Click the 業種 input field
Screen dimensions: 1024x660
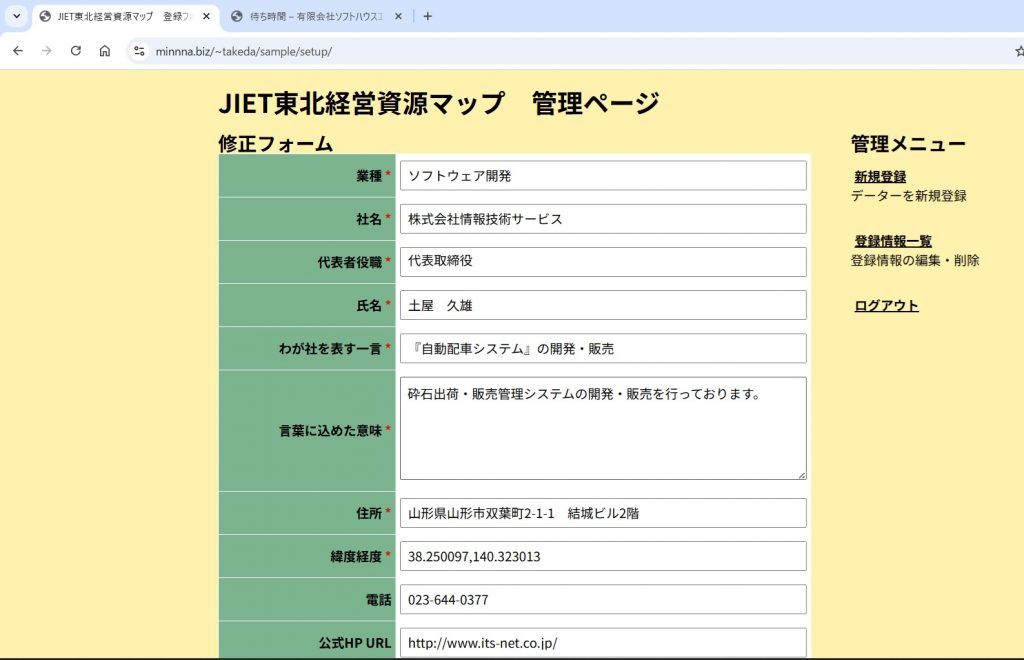click(x=603, y=176)
